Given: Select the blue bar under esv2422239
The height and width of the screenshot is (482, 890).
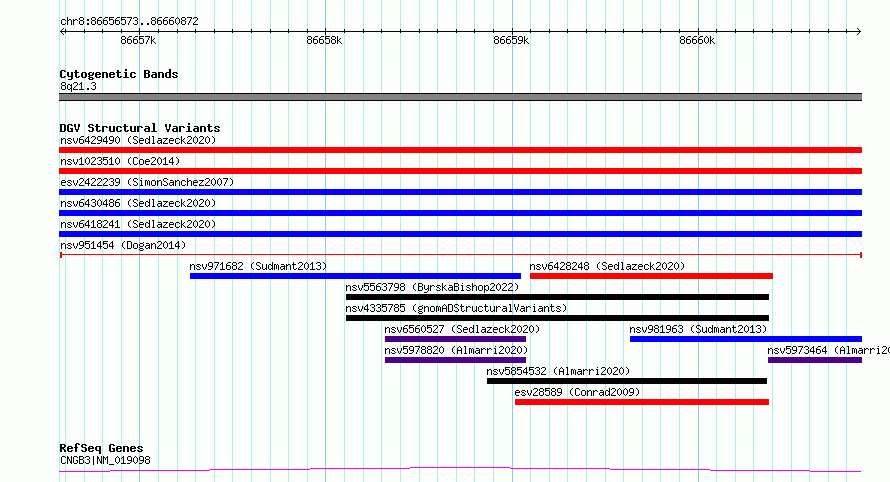Looking at the screenshot, I should point(460,192).
